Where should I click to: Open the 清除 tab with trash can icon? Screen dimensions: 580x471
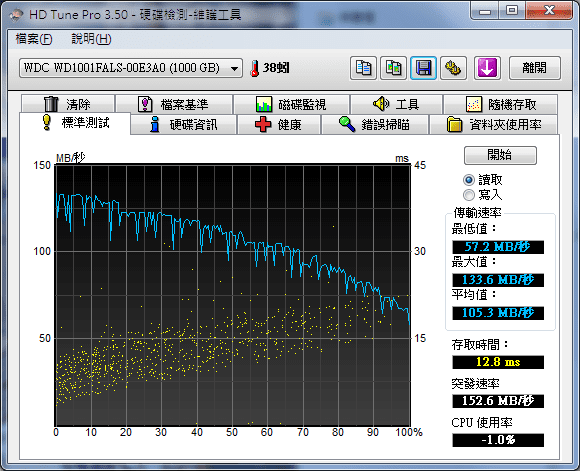tap(68, 104)
